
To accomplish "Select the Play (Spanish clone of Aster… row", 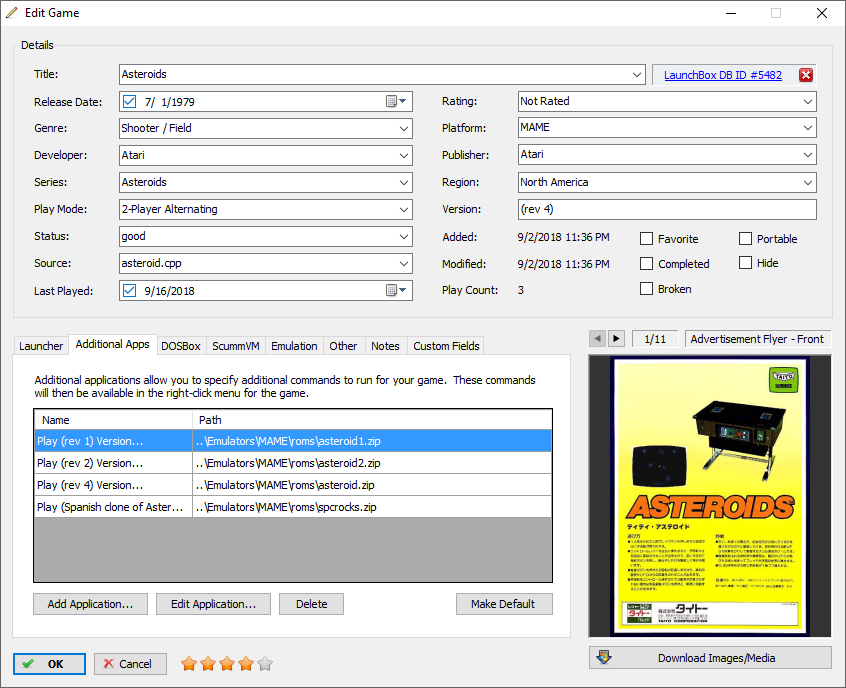I will (293, 507).
